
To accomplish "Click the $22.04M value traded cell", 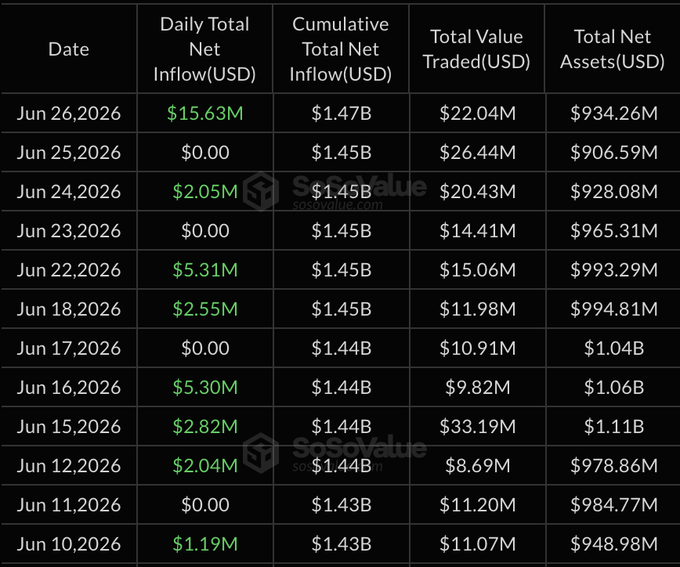I will (x=477, y=113).
